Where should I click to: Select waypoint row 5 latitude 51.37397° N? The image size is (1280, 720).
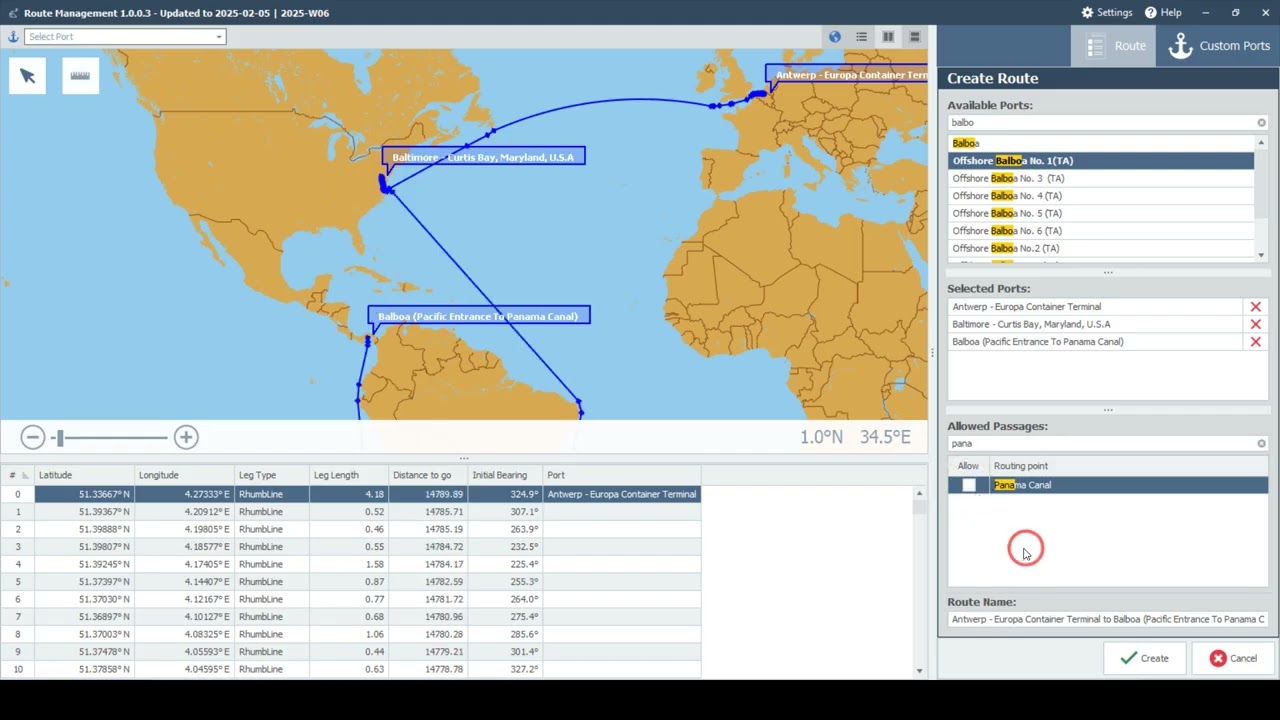(x=350, y=582)
